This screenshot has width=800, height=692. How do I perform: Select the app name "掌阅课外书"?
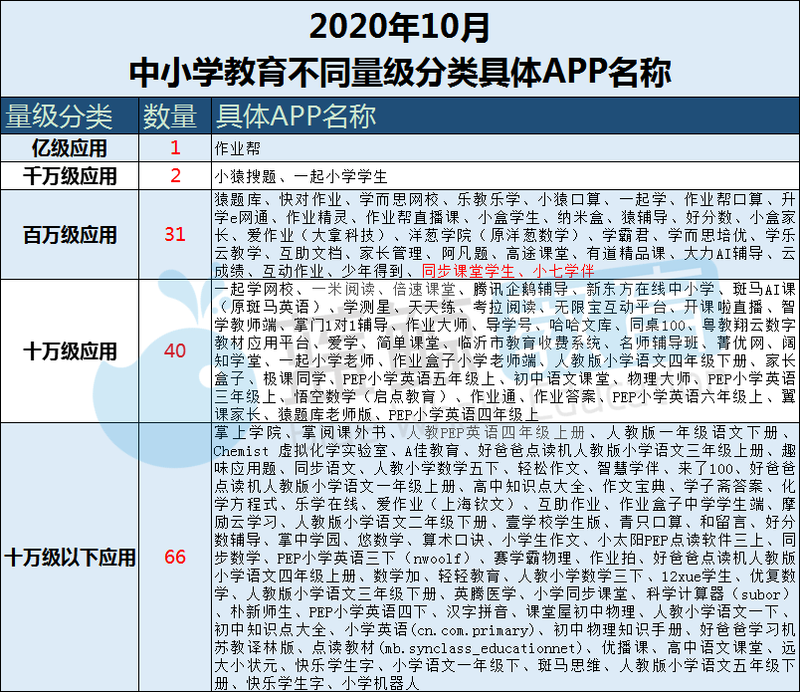pyautogui.click(x=343, y=433)
